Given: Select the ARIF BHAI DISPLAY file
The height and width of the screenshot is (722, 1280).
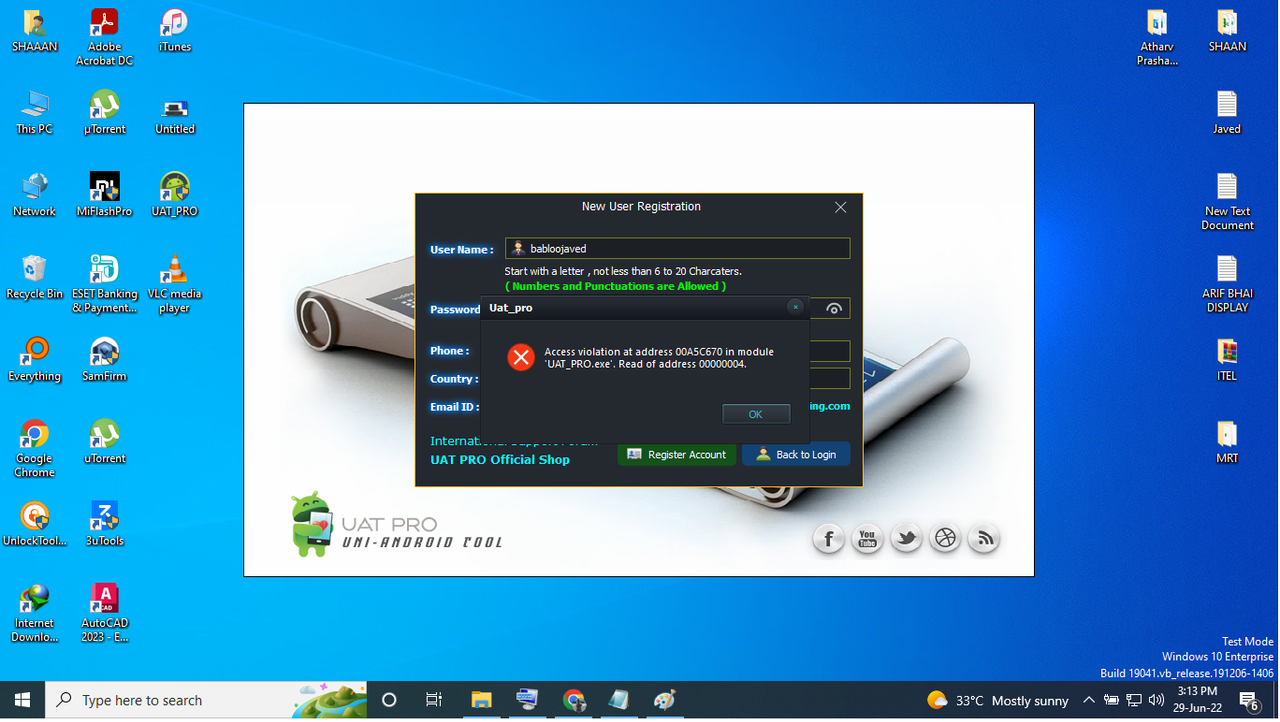Looking at the screenshot, I should pyautogui.click(x=1227, y=284).
